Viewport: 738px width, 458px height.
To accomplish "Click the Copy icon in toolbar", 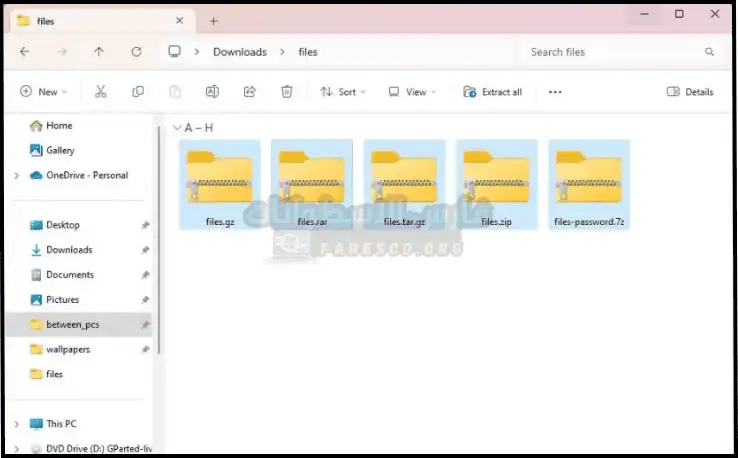I will point(138,92).
